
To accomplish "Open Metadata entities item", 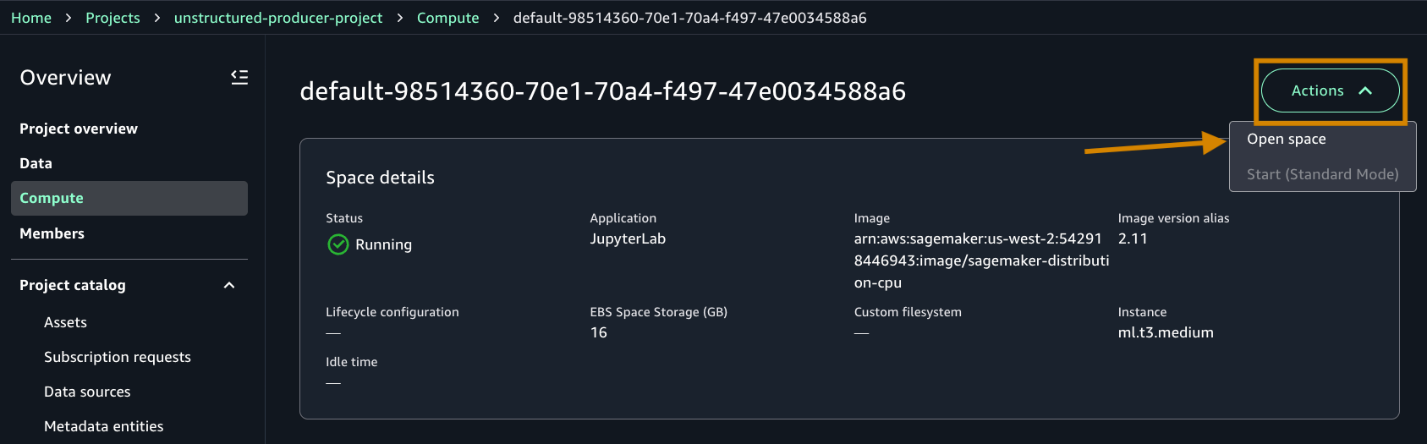I will (103, 426).
